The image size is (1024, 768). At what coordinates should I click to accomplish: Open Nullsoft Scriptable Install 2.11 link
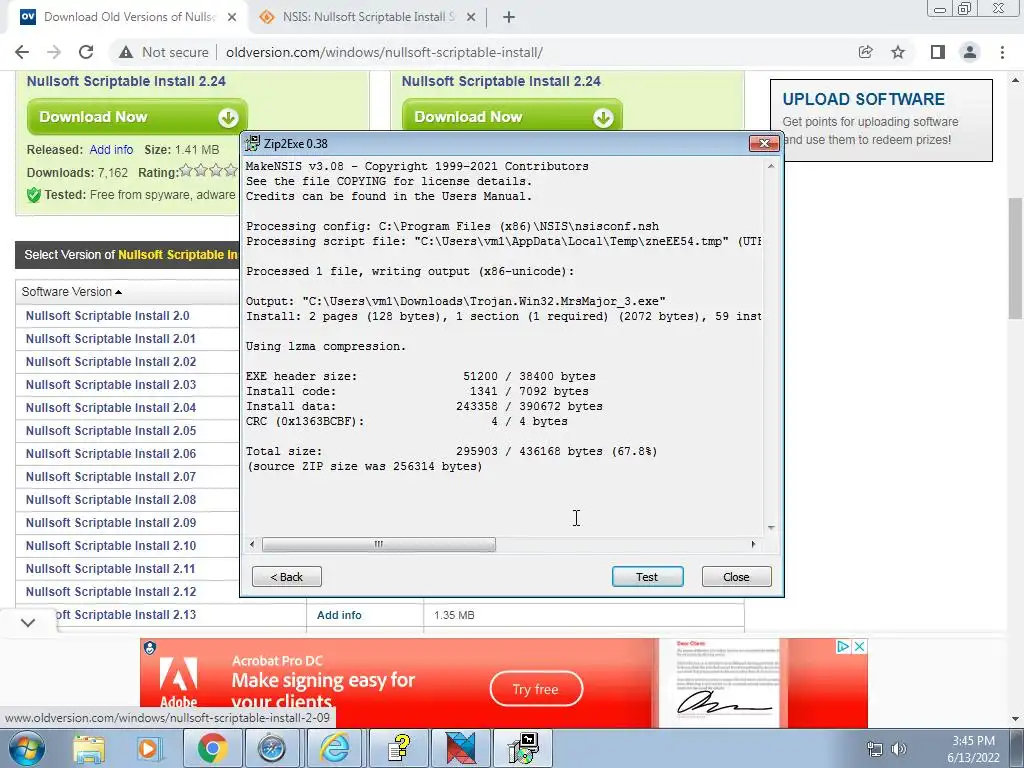pos(110,569)
